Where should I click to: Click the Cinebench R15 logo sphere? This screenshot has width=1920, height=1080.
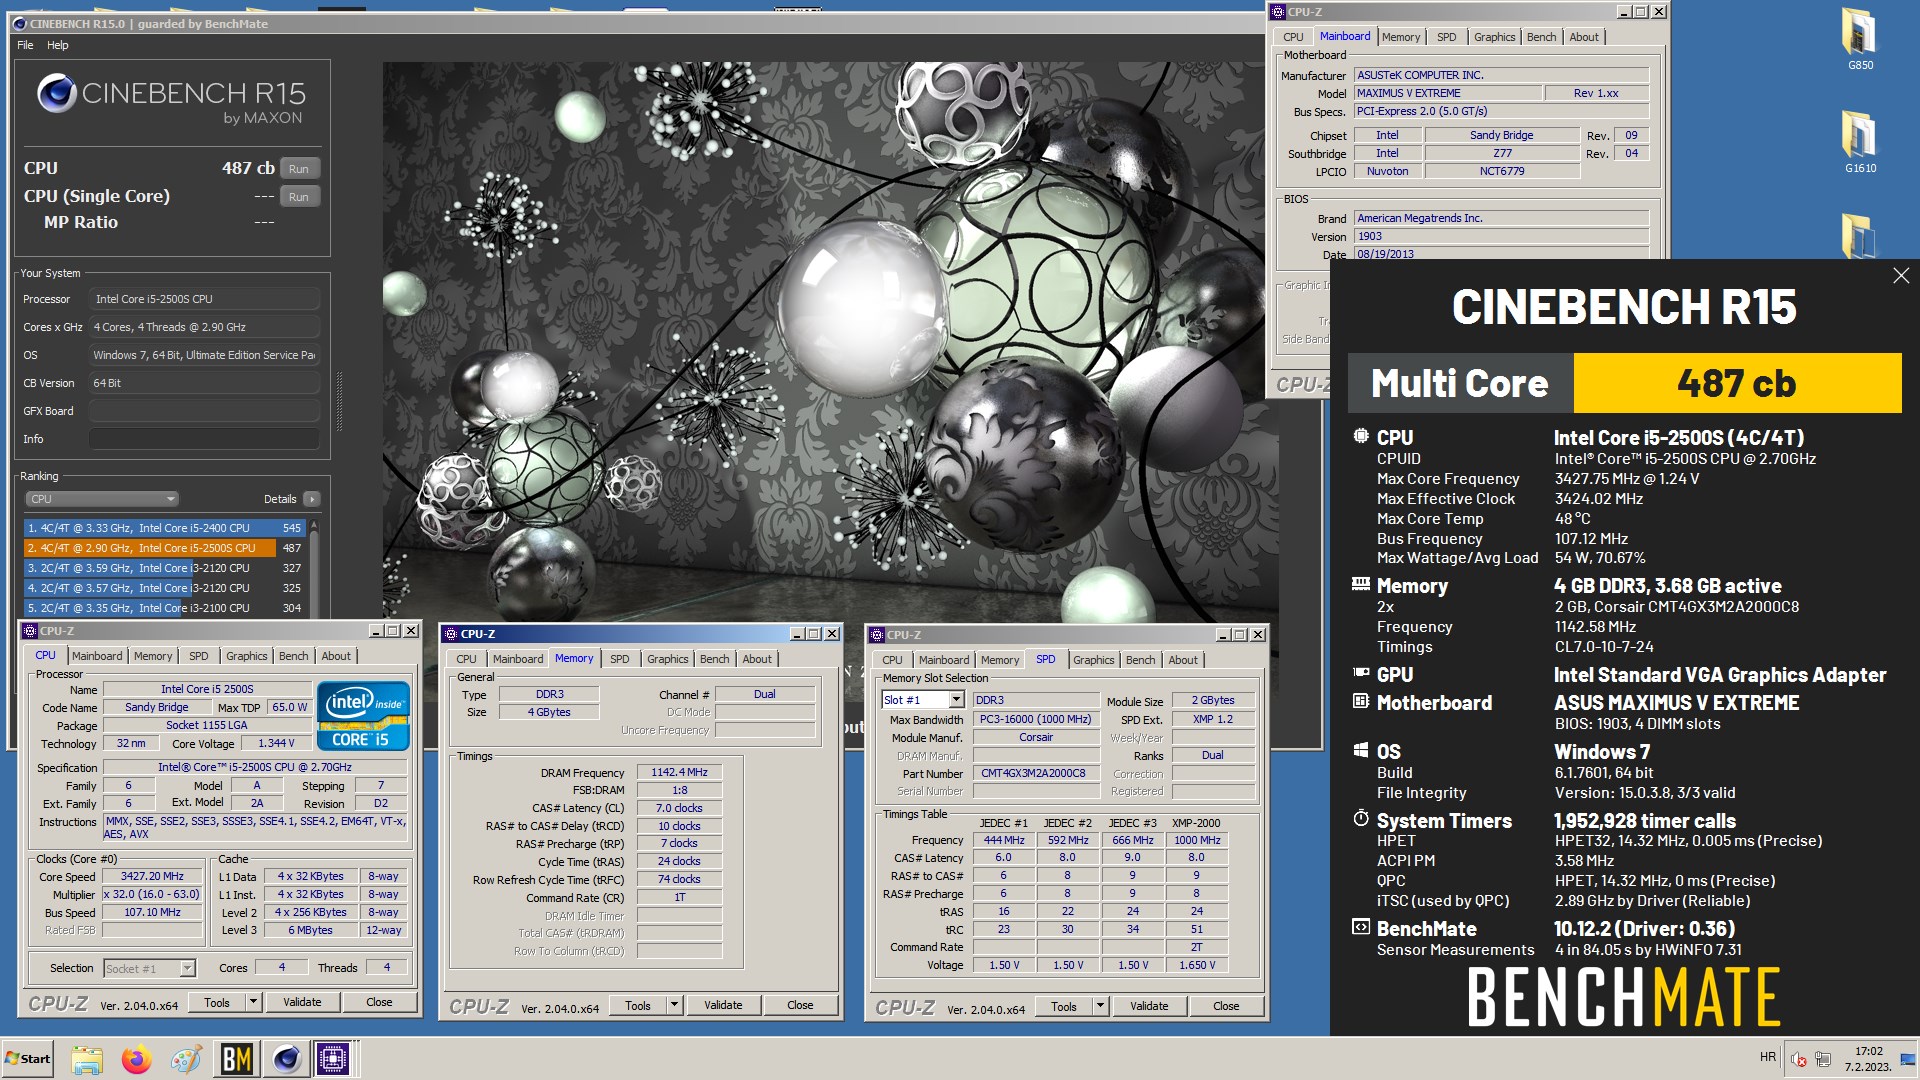pyautogui.click(x=56, y=93)
